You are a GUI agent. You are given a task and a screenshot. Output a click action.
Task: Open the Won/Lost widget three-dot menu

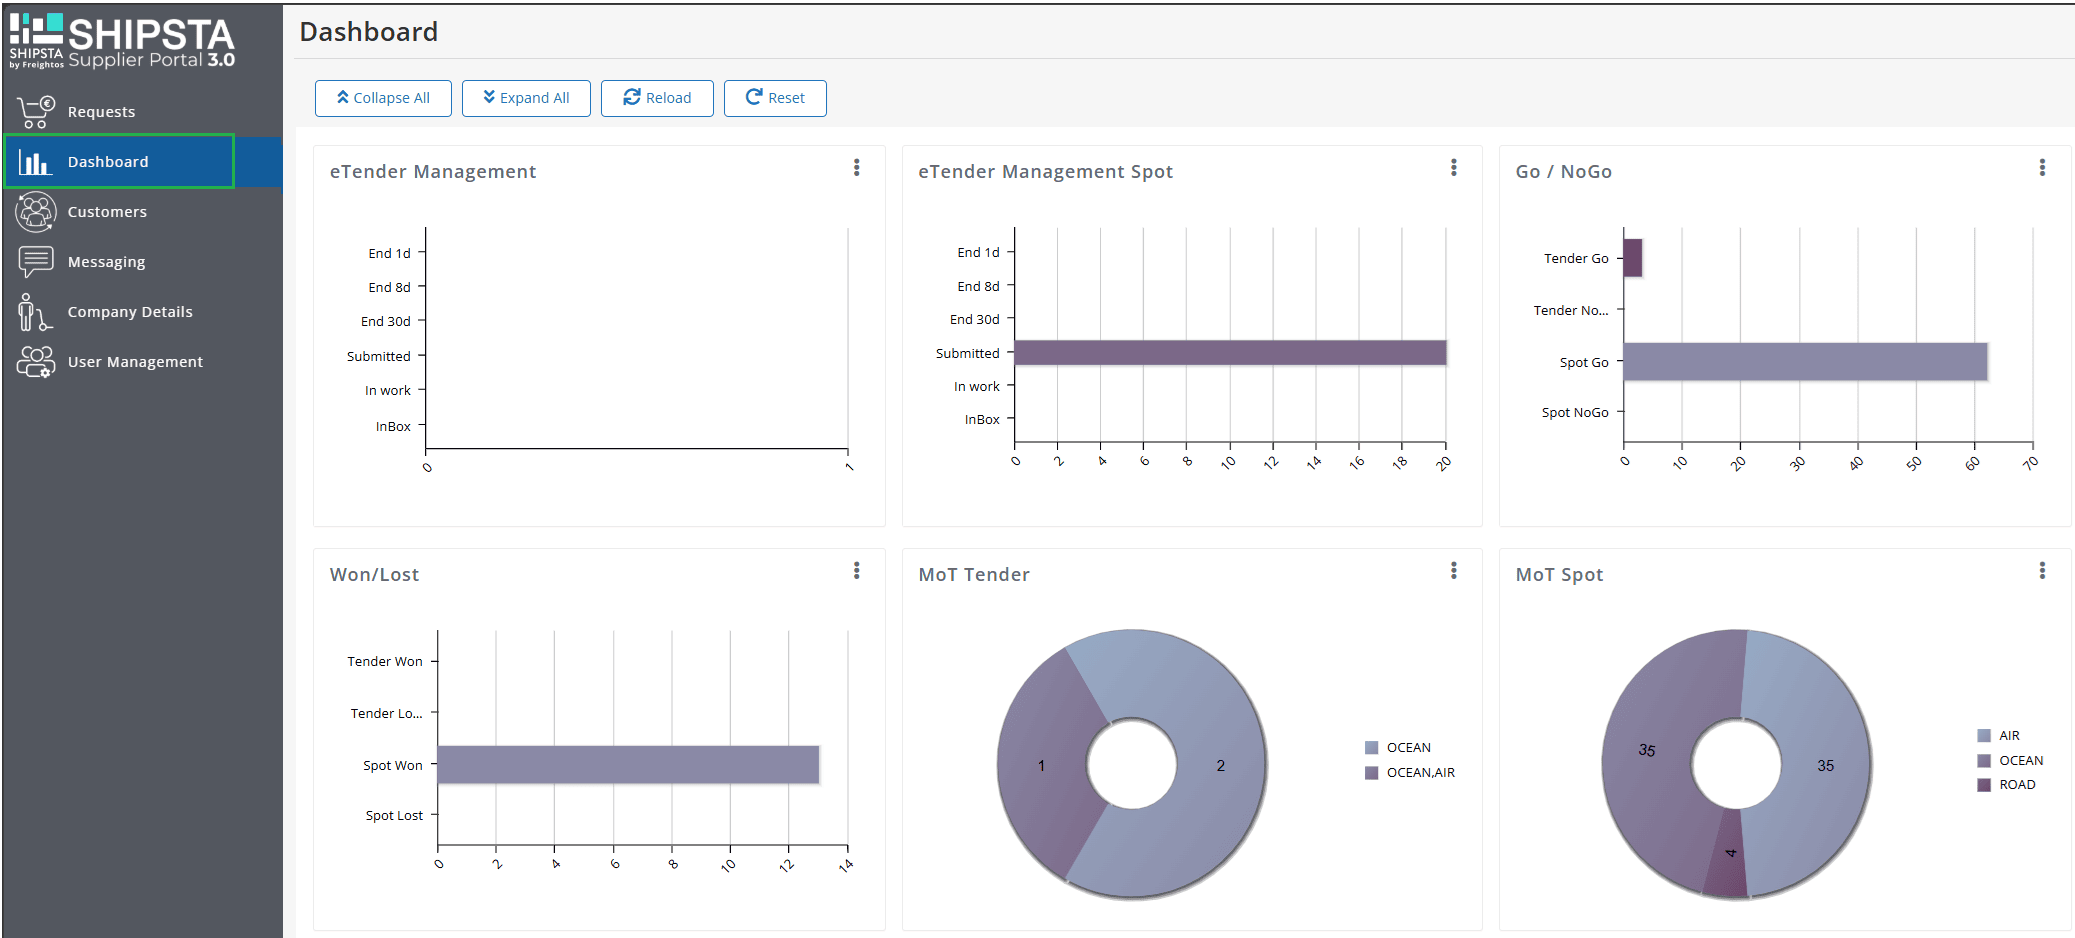tap(857, 571)
